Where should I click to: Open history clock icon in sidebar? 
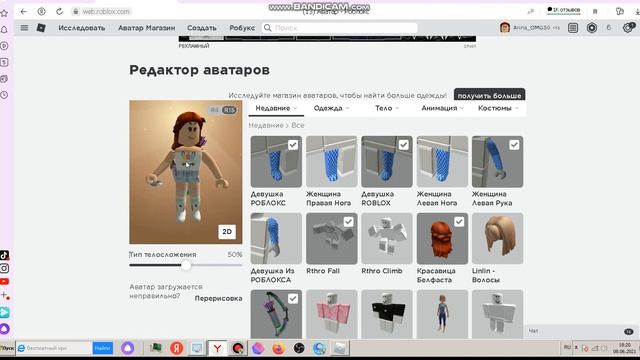pyautogui.click(x=4, y=95)
